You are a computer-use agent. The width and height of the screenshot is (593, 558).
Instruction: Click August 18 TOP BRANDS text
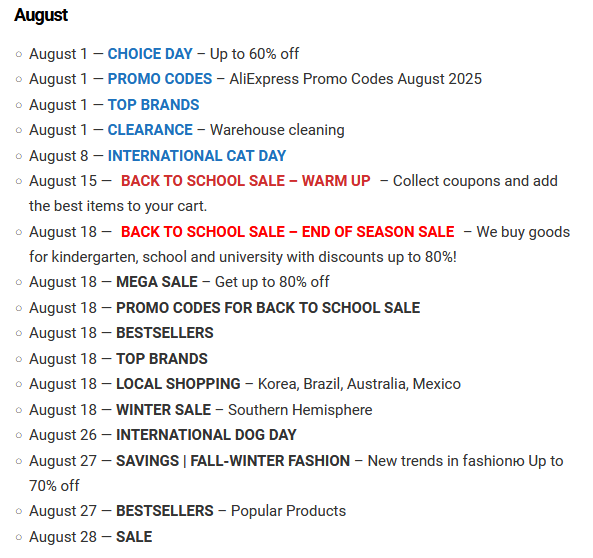[162, 359]
